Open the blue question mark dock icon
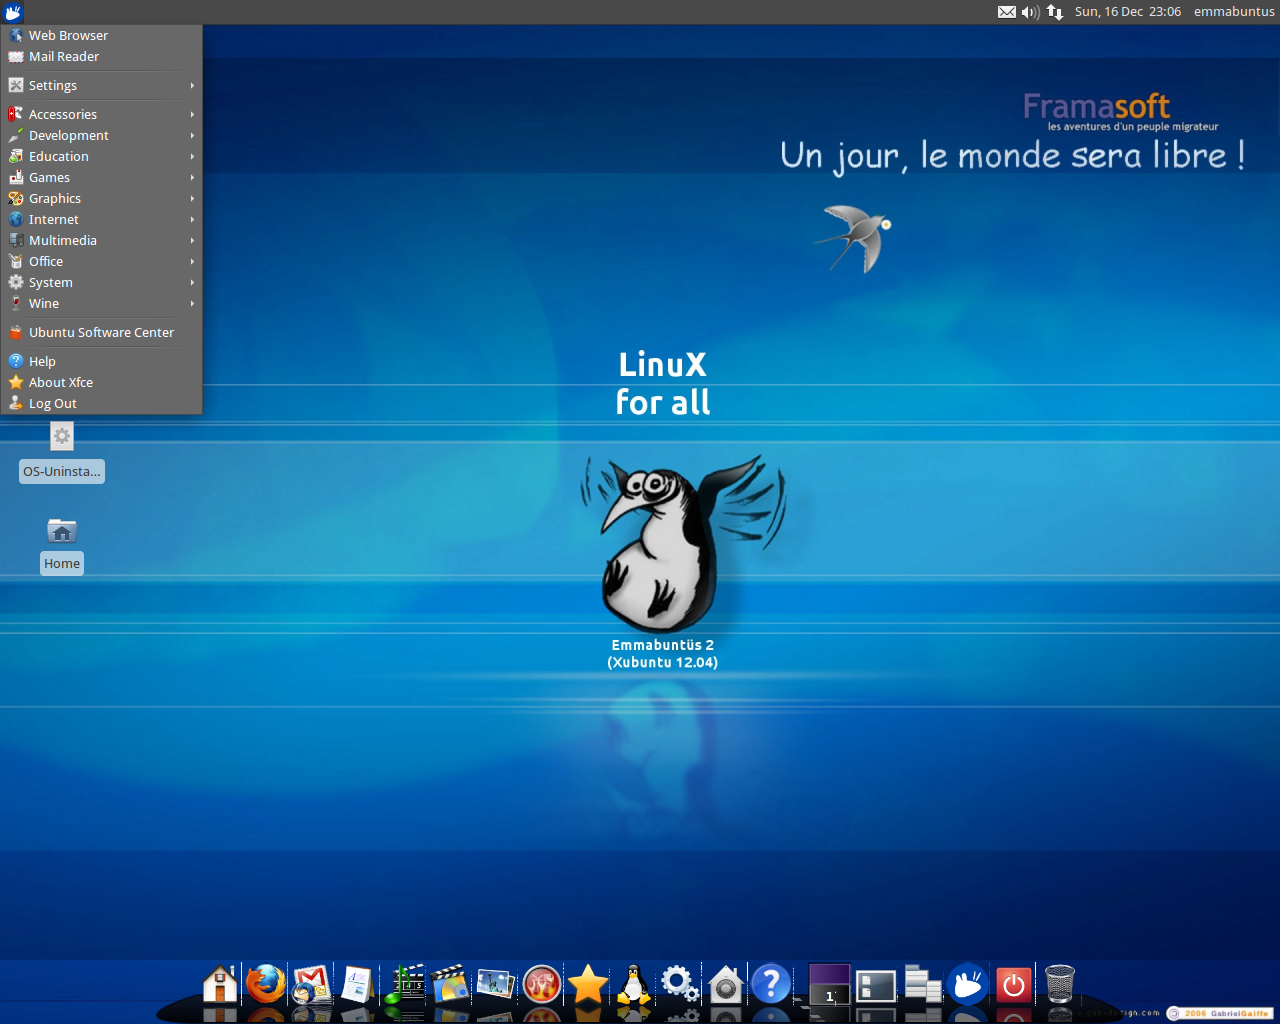The image size is (1280, 1024). click(x=771, y=984)
